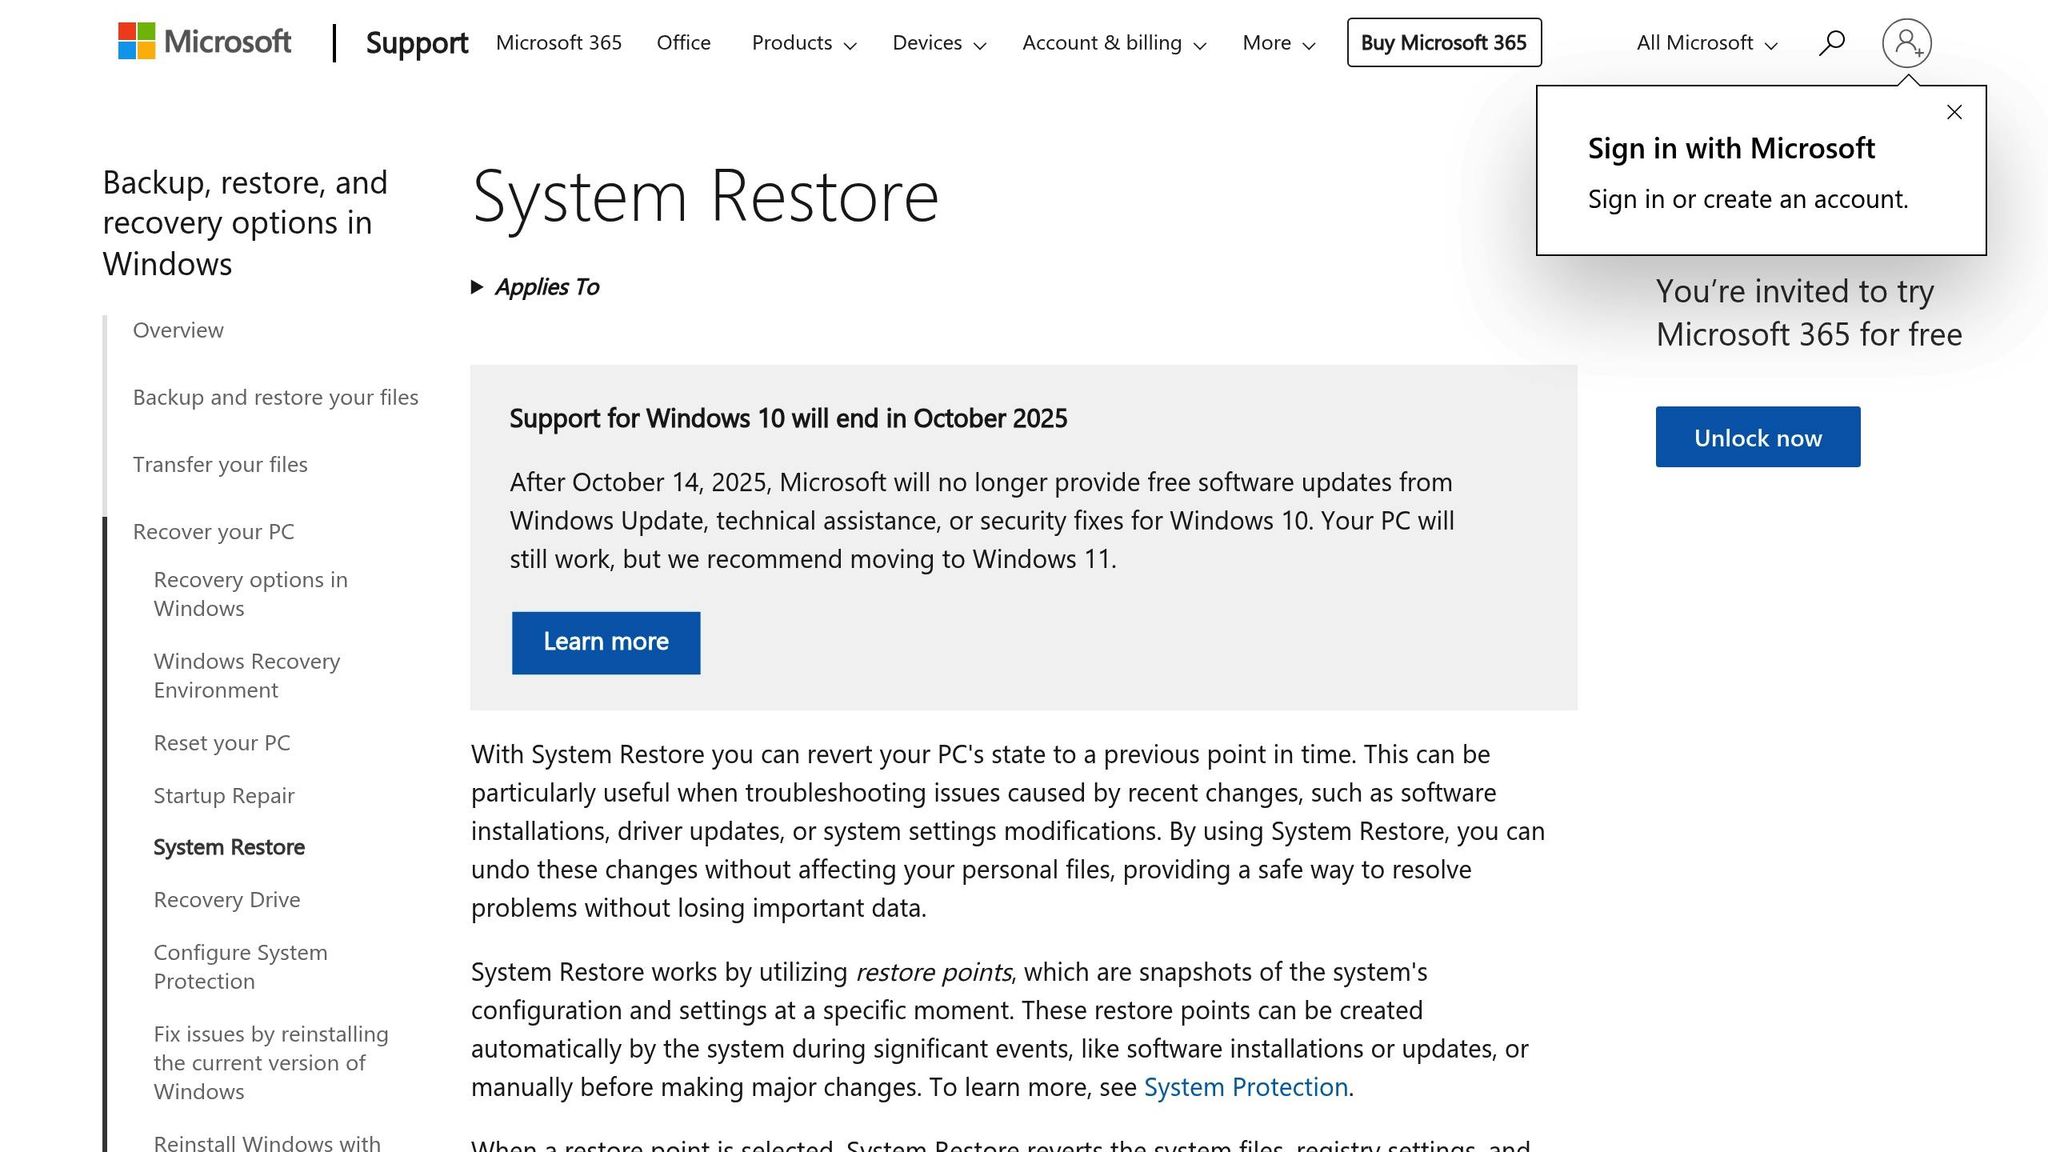Screen dimensions: 2048x1152
Task: Click Backup, restore, and recovery options title
Action: (x=245, y=223)
